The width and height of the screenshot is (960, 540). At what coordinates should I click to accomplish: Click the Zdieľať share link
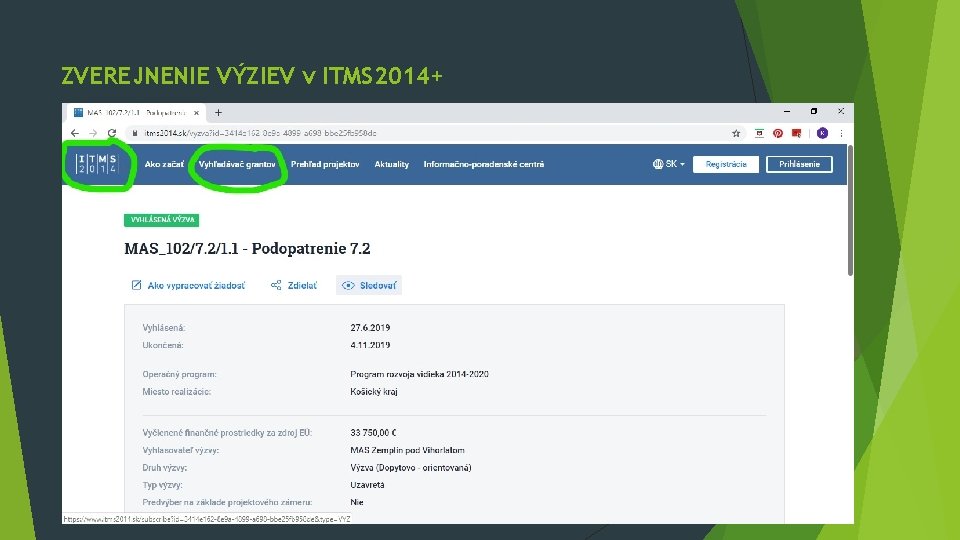click(x=294, y=285)
